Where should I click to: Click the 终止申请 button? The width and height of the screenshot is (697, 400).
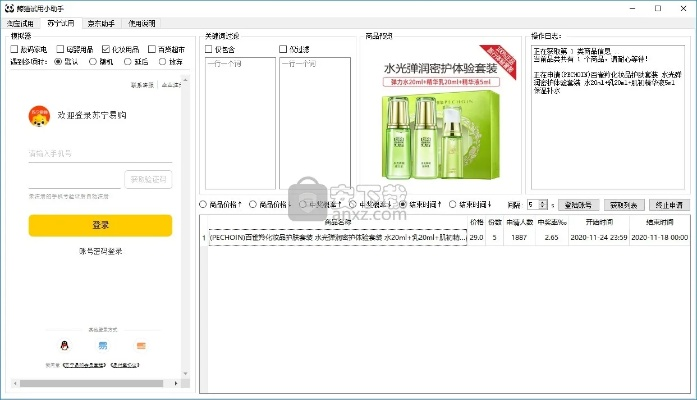click(669, 205)
